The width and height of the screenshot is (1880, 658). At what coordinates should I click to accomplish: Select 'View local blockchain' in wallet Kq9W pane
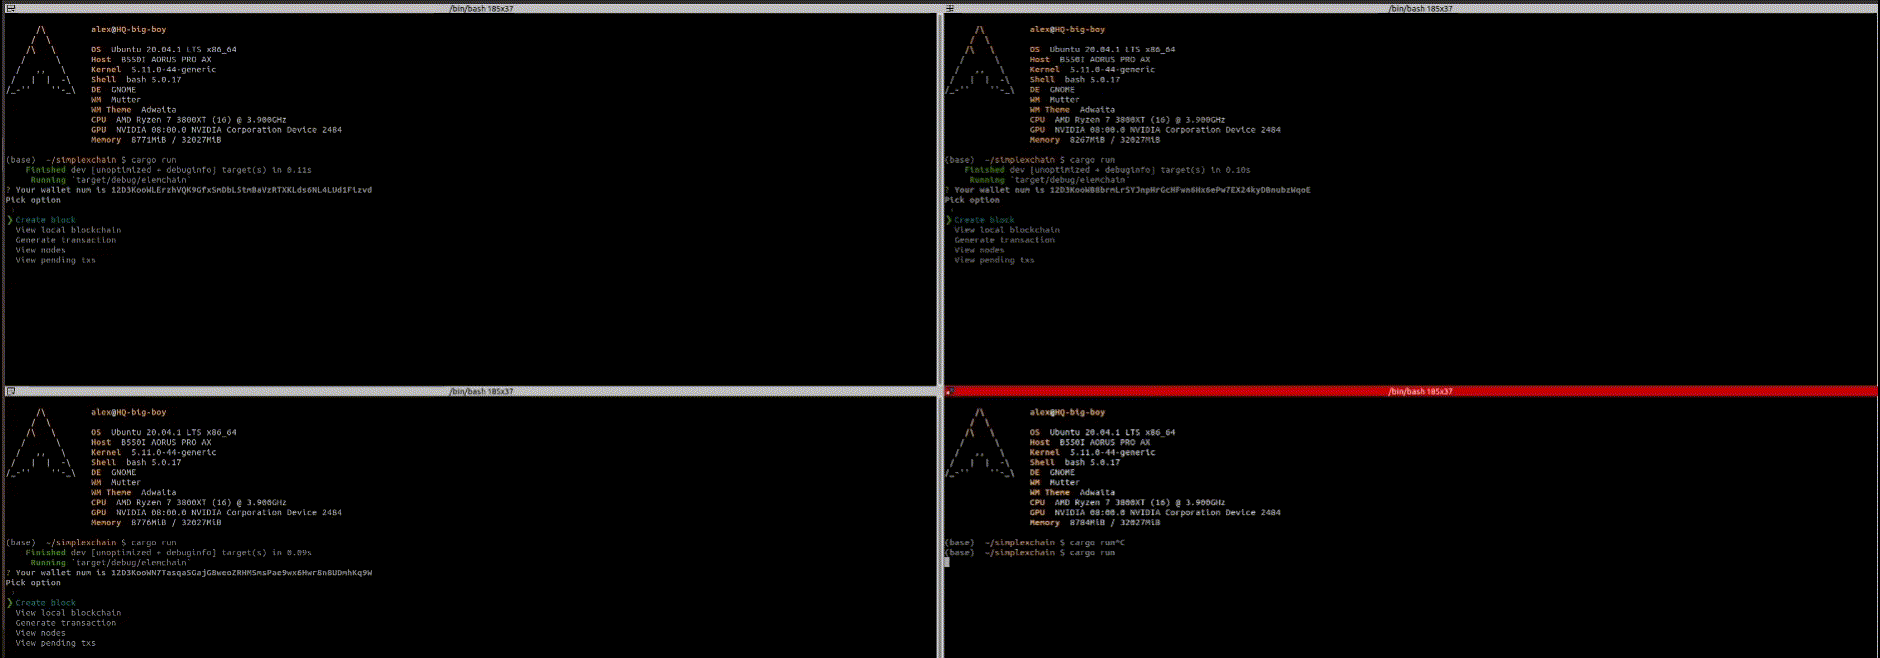[68, 613]
